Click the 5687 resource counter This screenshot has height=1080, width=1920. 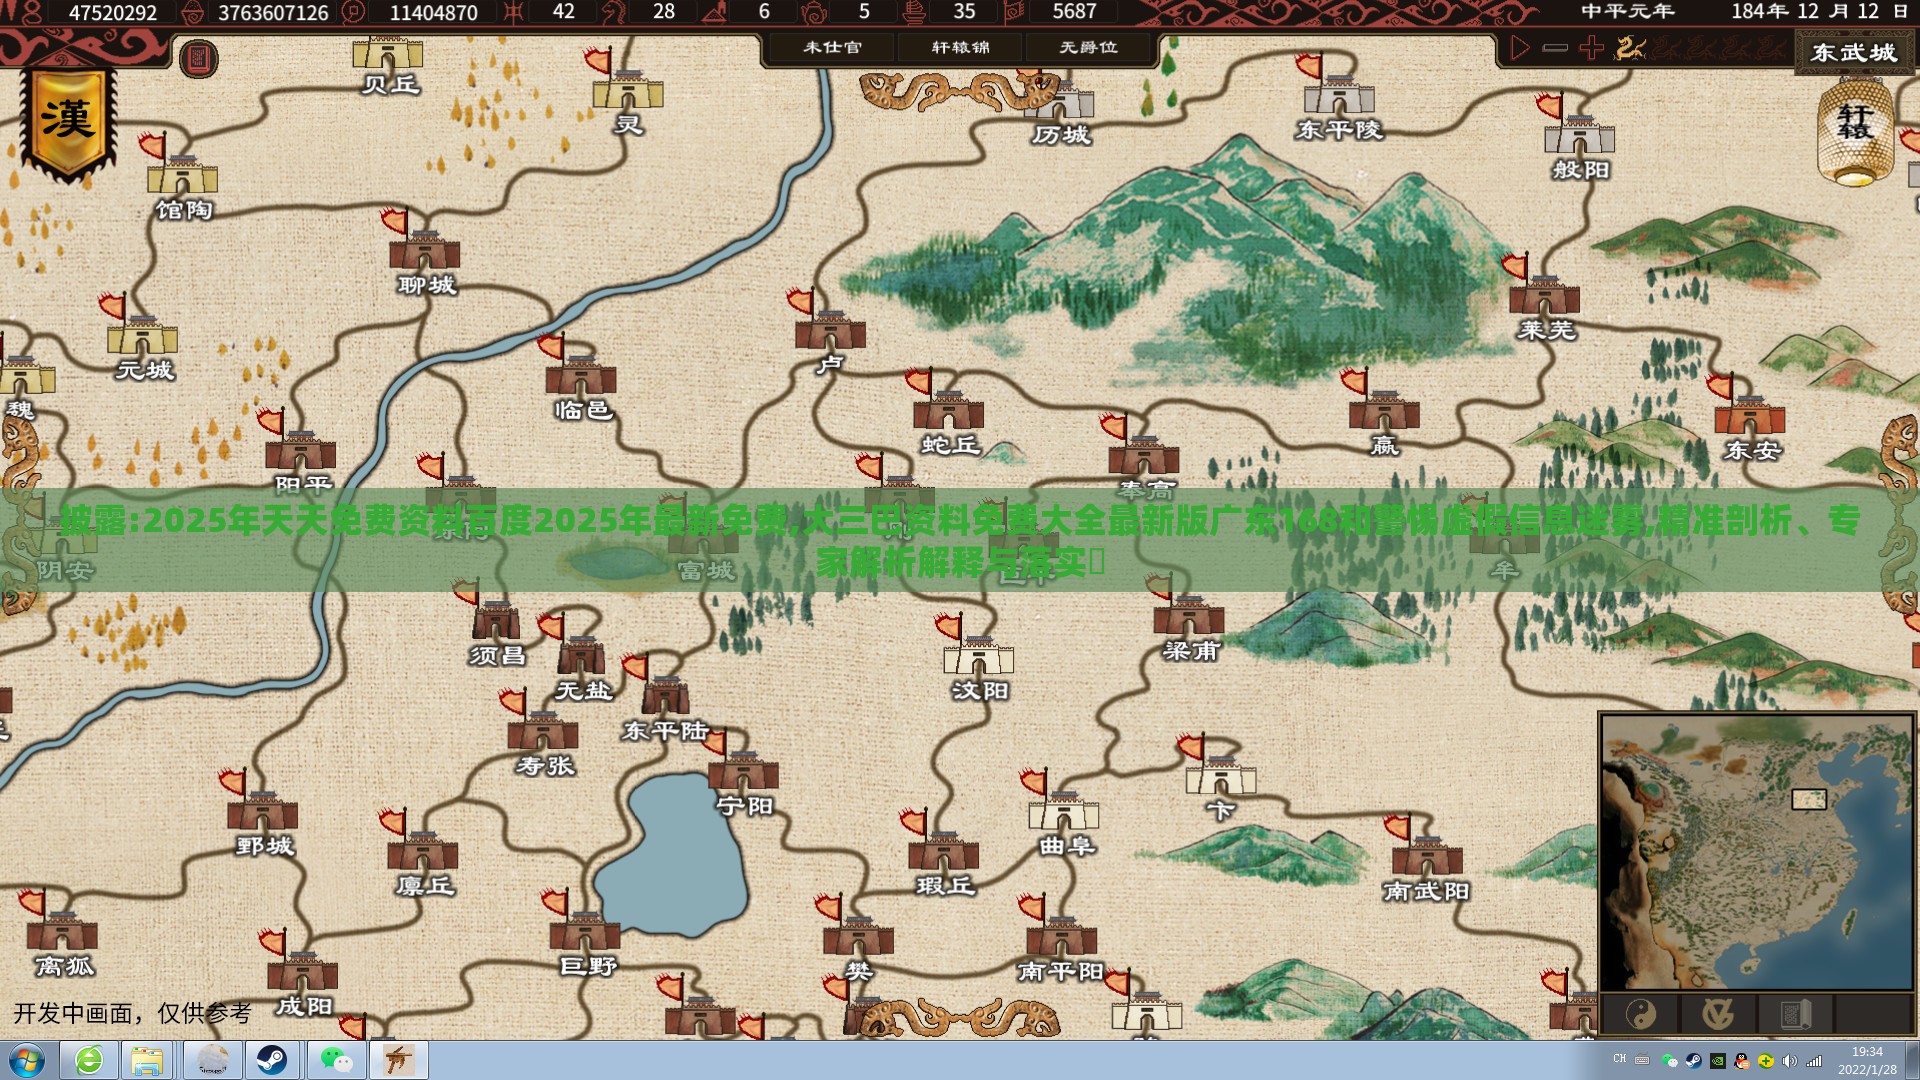[x=1075, y=12]
